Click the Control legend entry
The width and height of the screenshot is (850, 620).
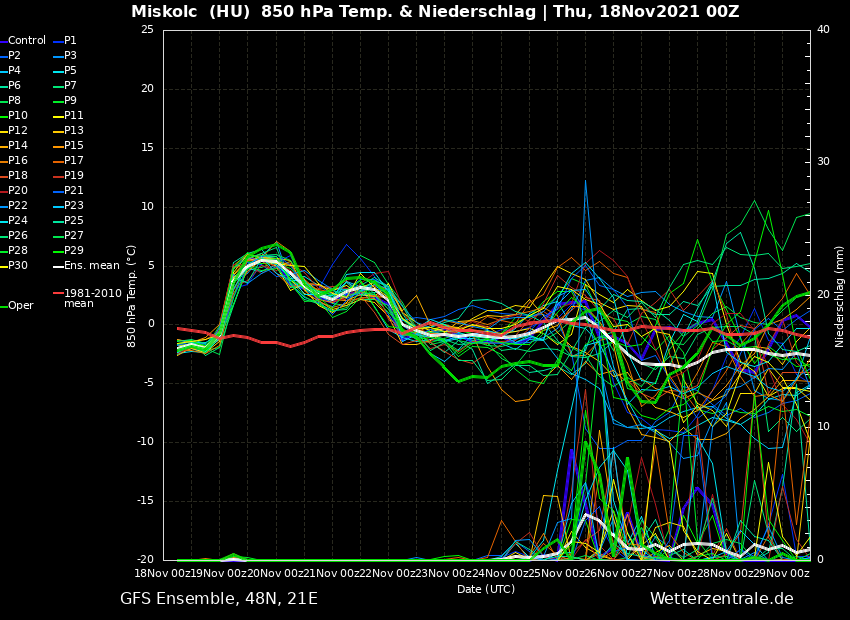coord(26,41)
